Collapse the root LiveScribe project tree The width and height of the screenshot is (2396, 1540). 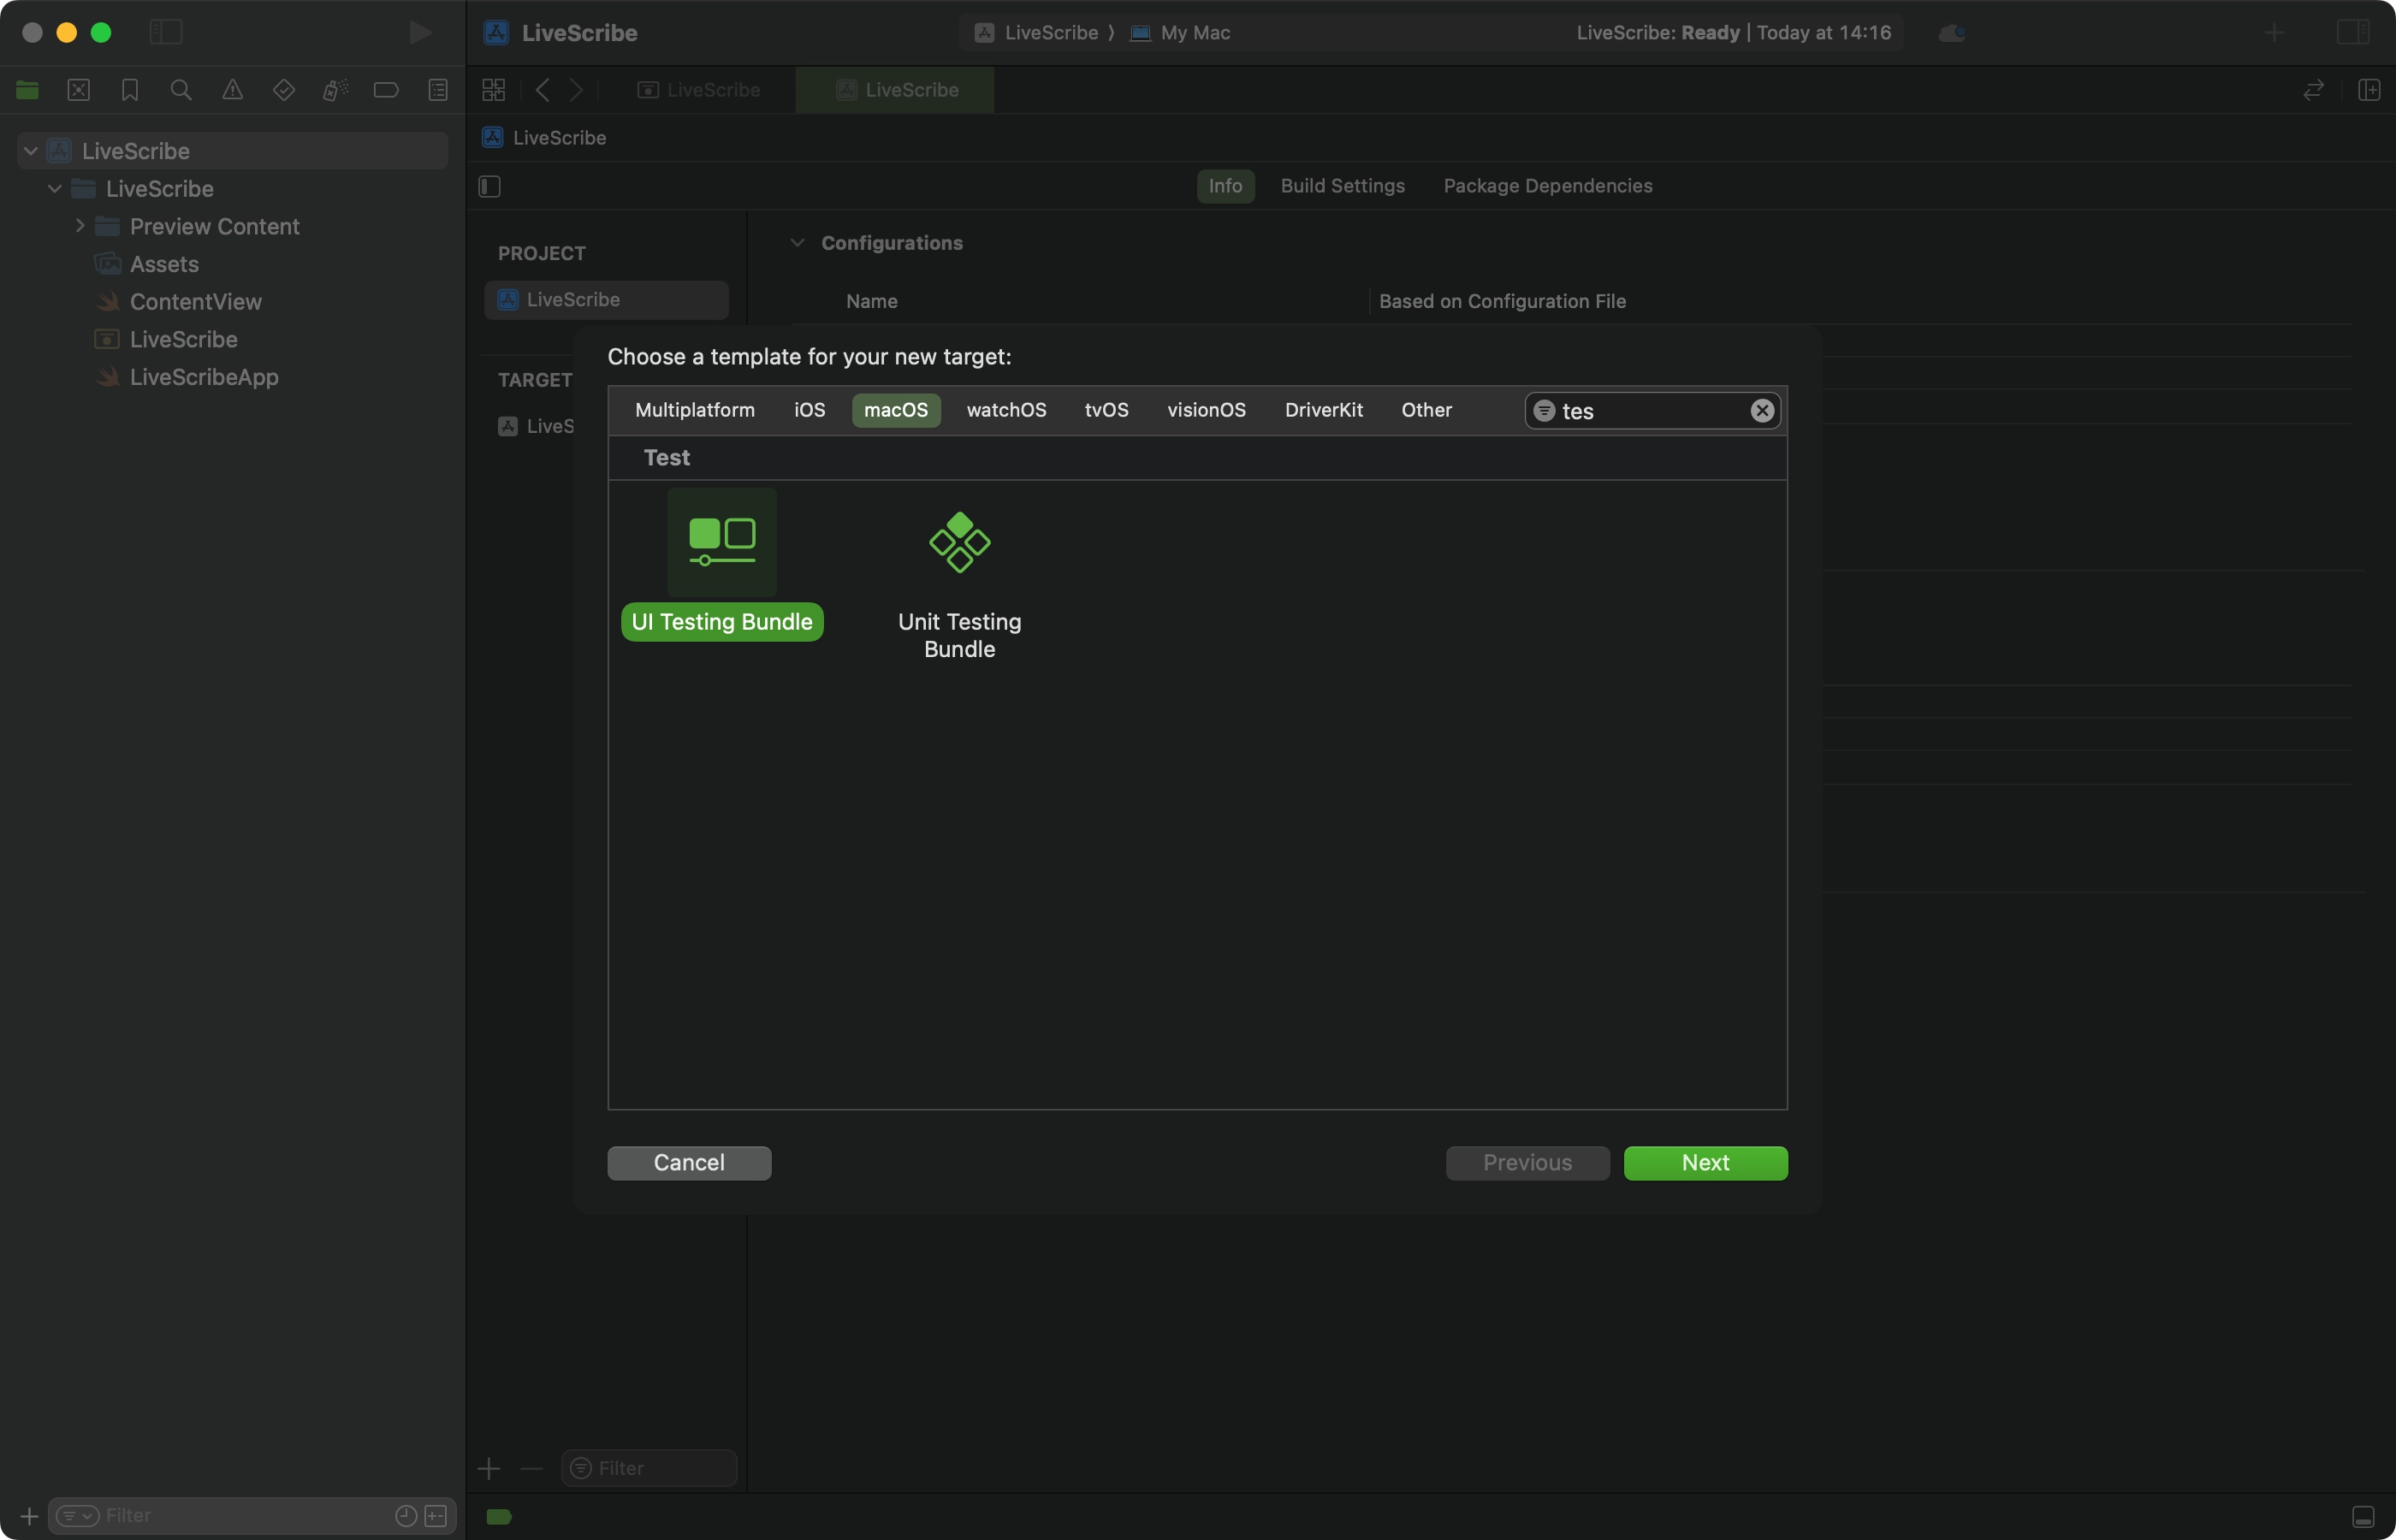coord(31,151)
